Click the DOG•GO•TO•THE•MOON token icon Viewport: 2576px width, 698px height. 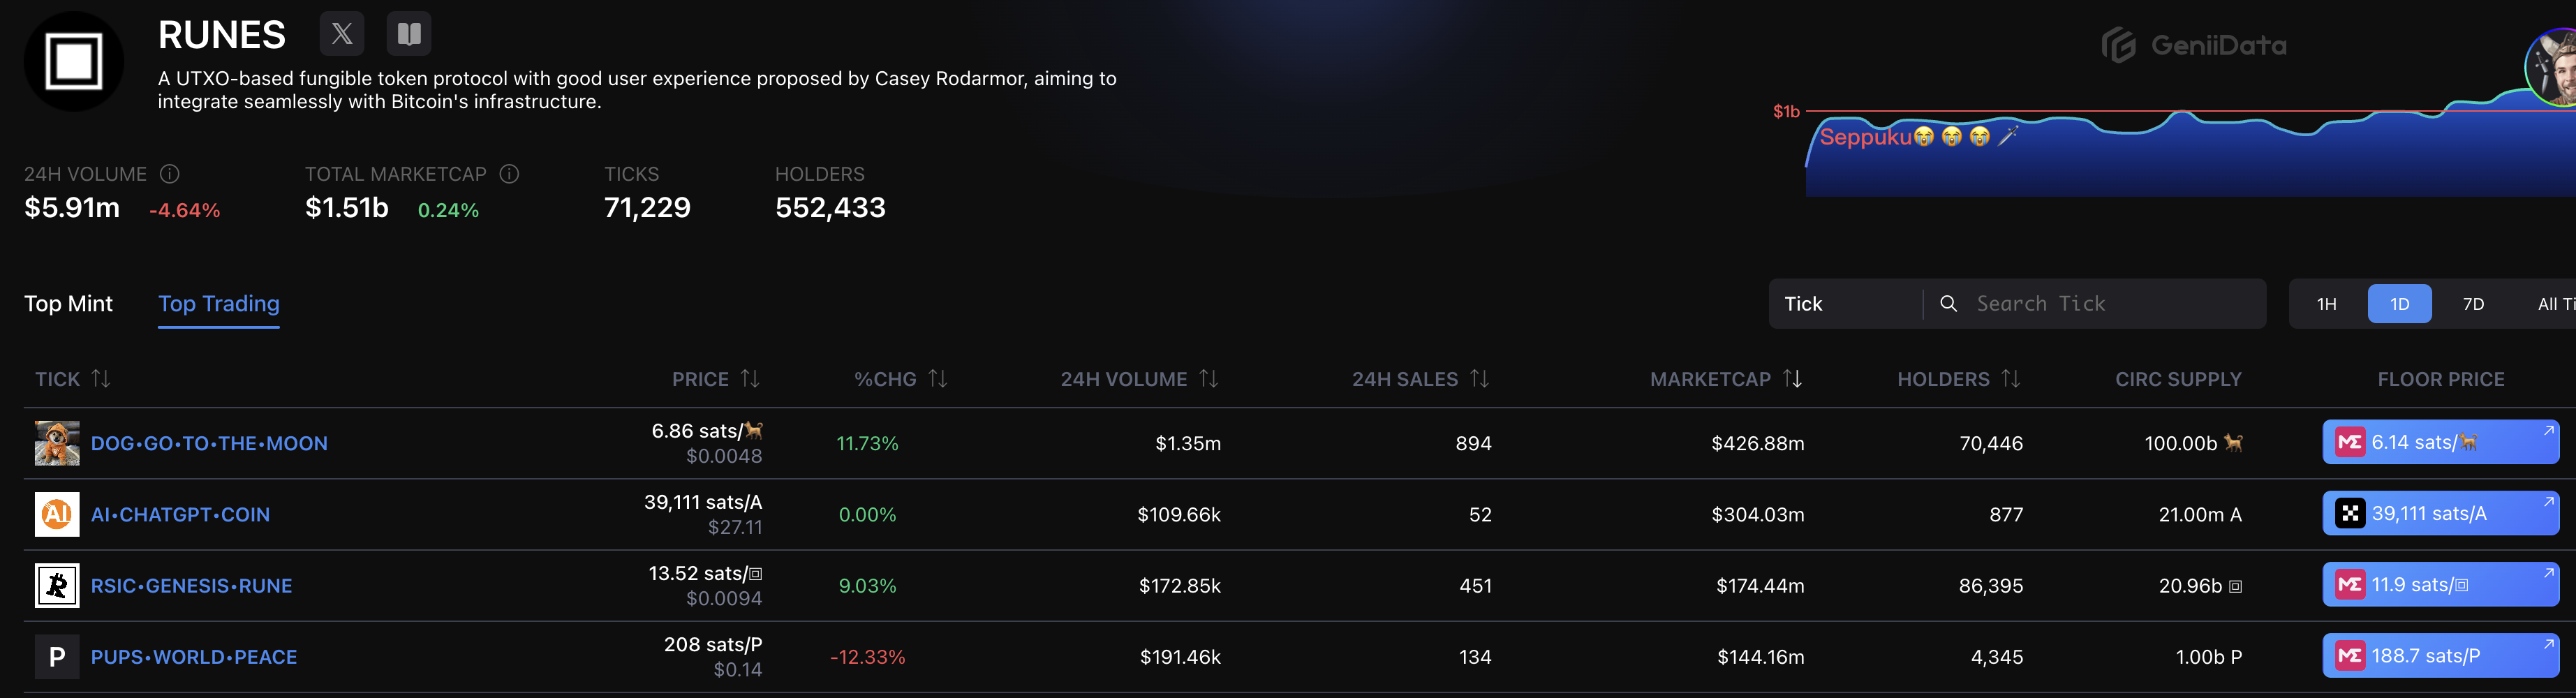(57, 443)
